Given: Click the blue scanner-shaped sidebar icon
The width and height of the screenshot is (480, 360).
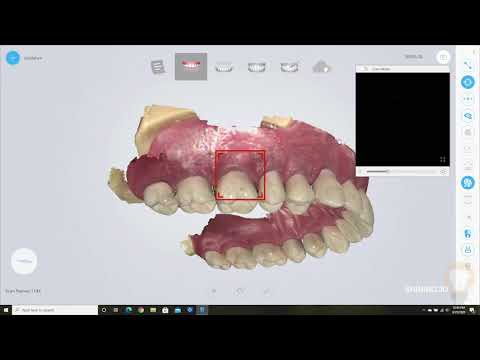Looking at the screenshot, I should (x=468, y=116).
